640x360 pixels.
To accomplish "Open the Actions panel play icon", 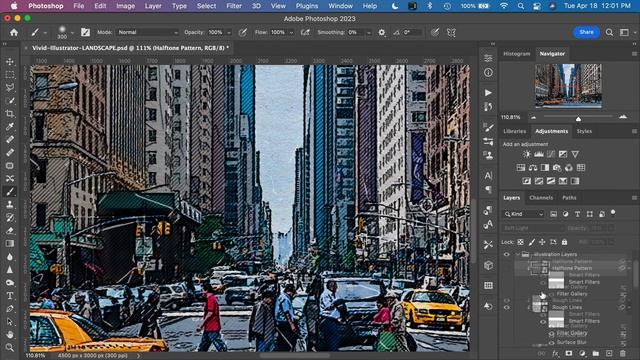I will pyautogui.click(x=488, y=93).
